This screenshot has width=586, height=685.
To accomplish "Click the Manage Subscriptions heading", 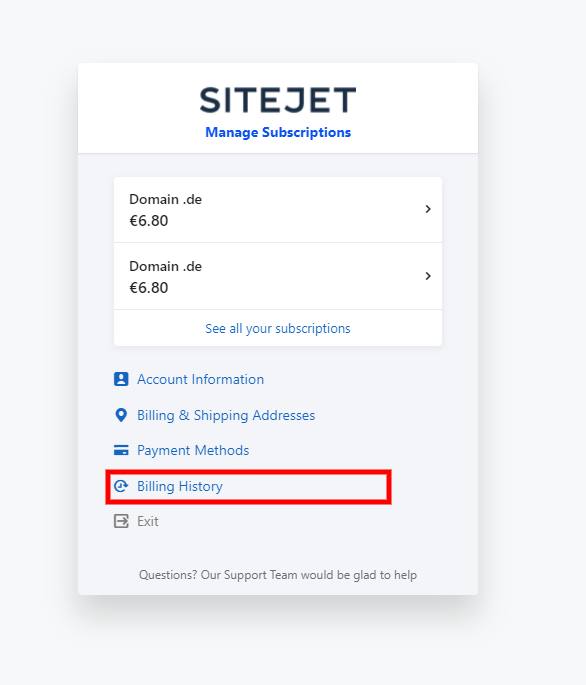I will [278, 132].
